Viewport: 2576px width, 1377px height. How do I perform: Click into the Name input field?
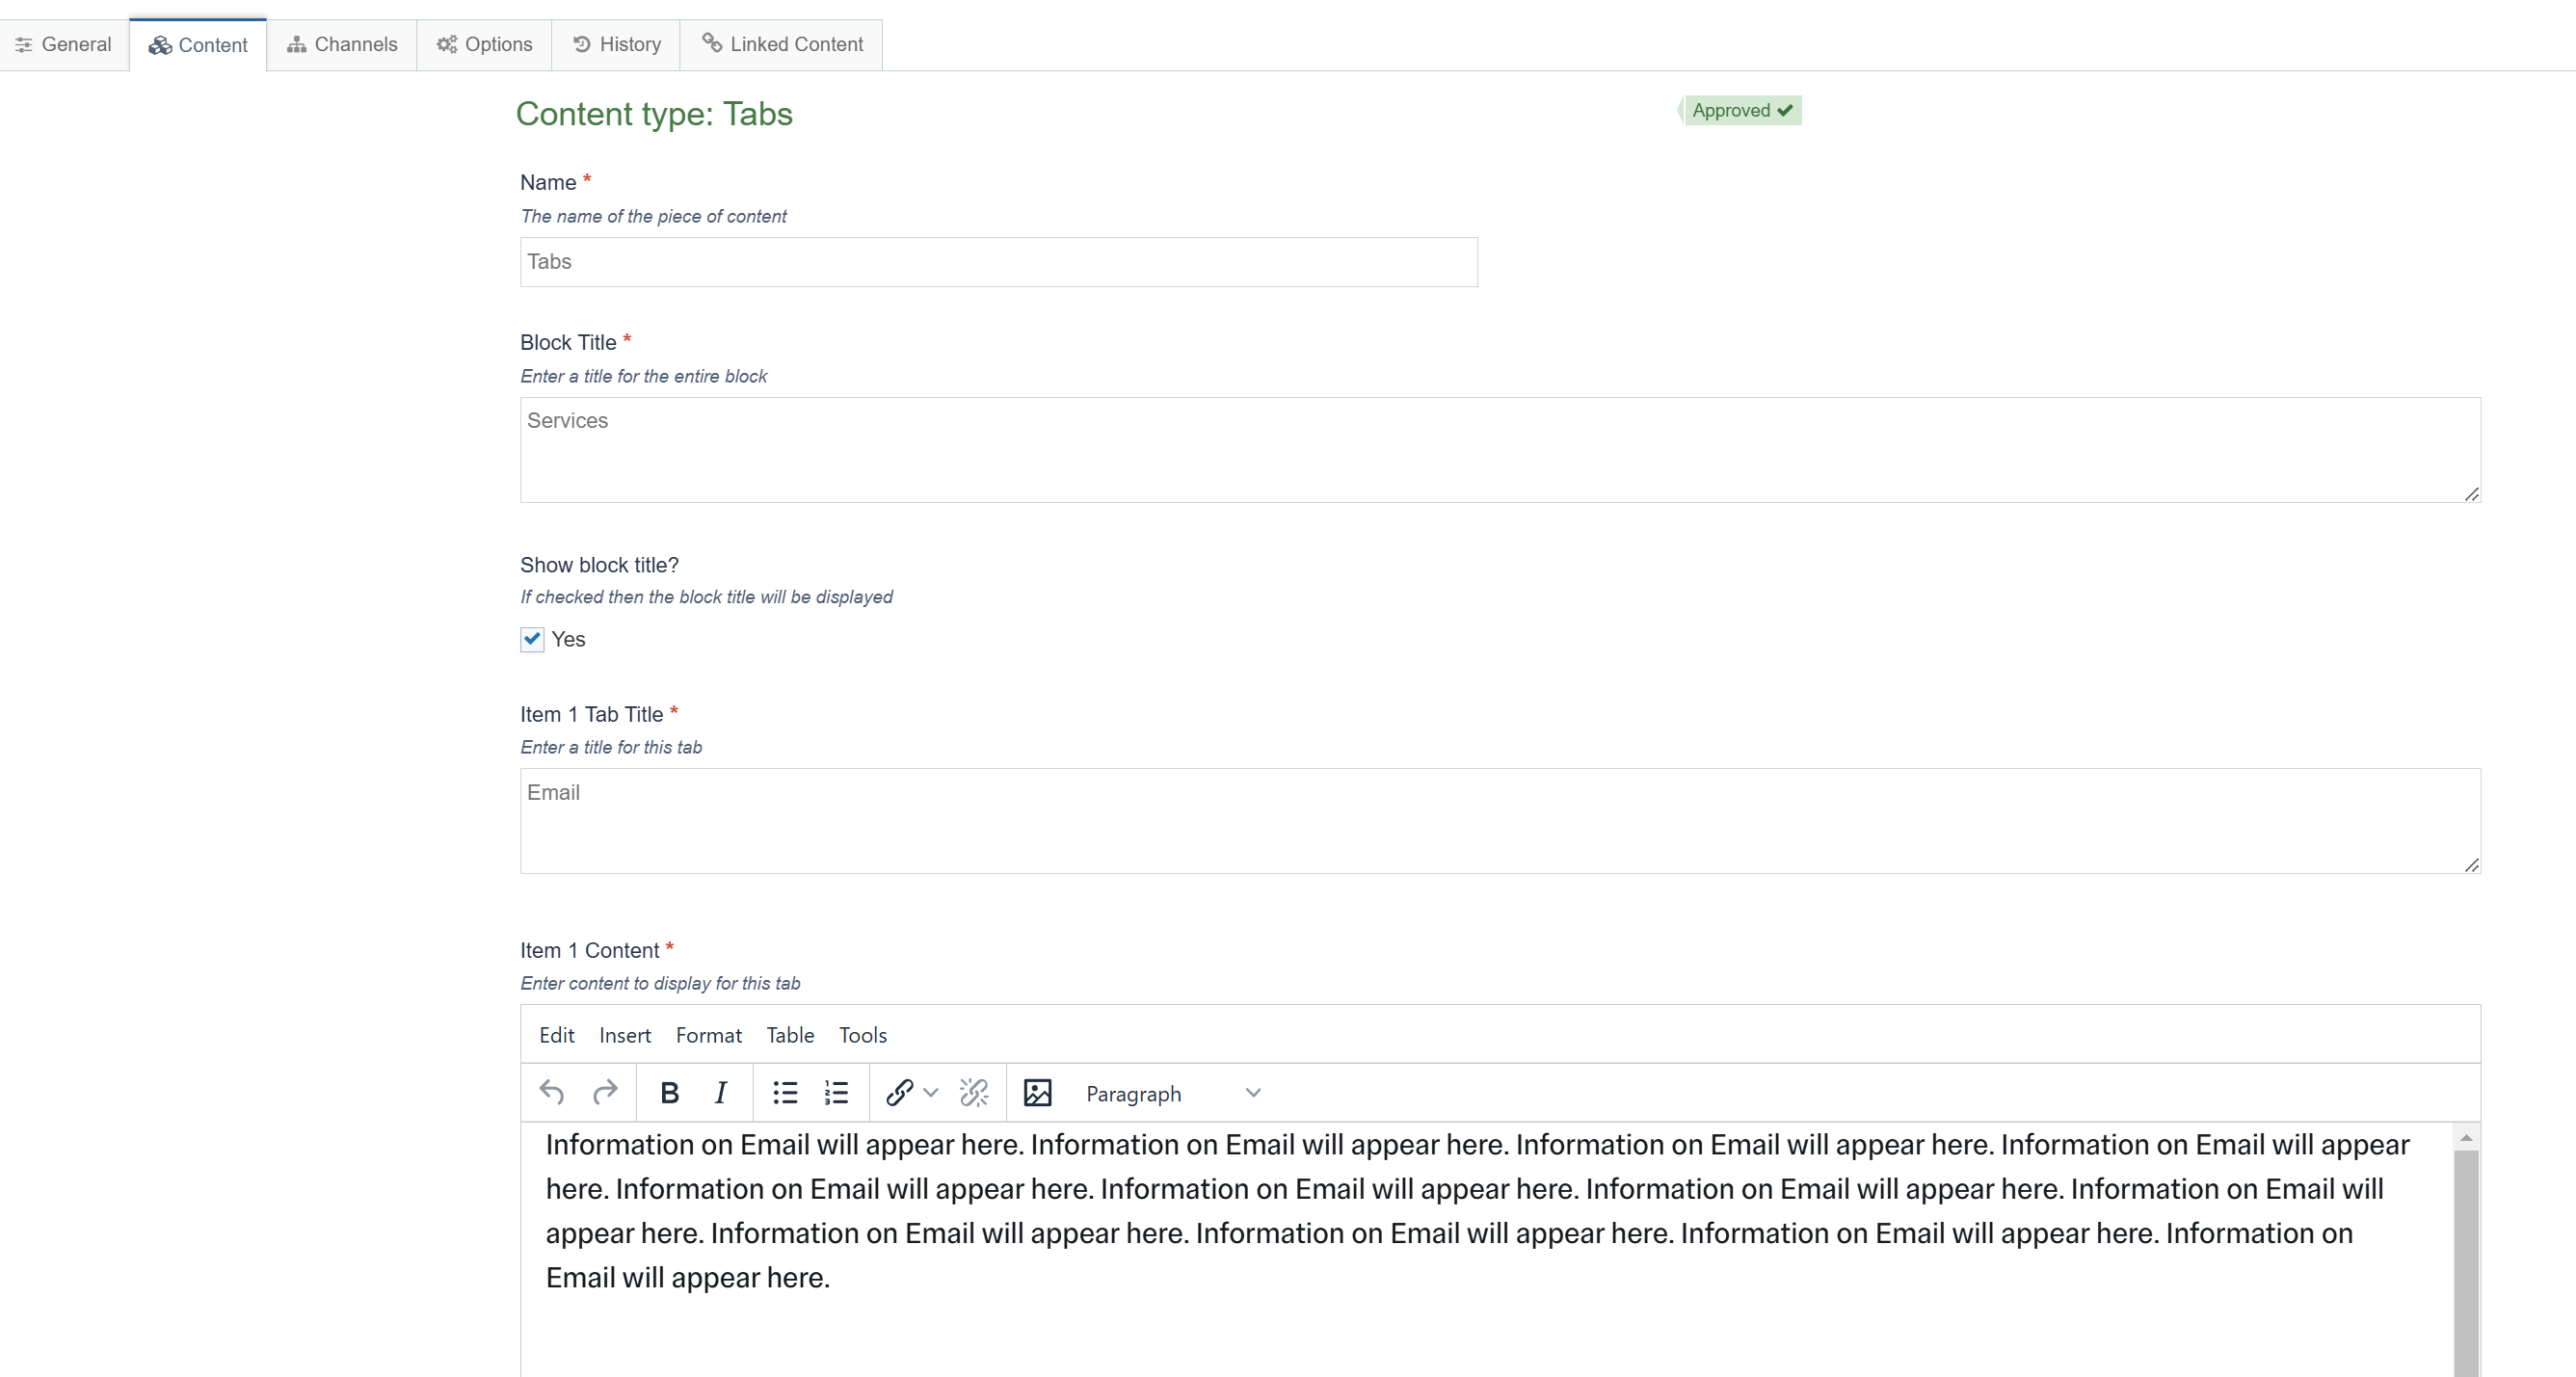pos(998,262)
